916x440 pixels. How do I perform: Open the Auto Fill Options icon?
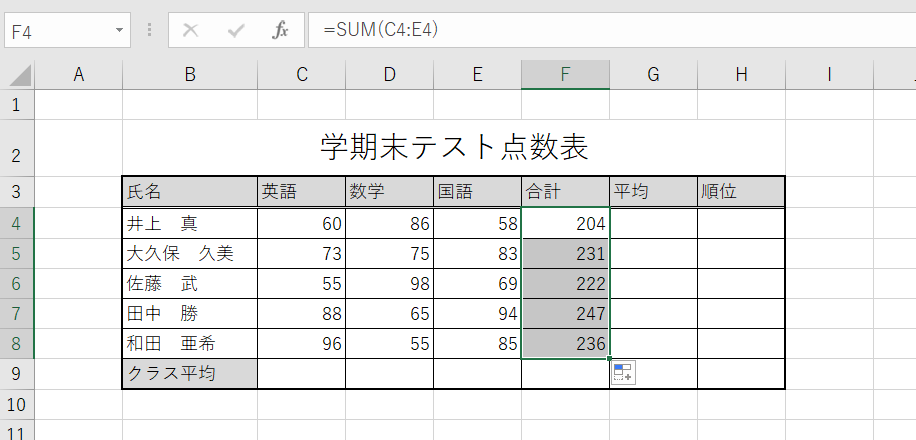click(x=624, y=374)
